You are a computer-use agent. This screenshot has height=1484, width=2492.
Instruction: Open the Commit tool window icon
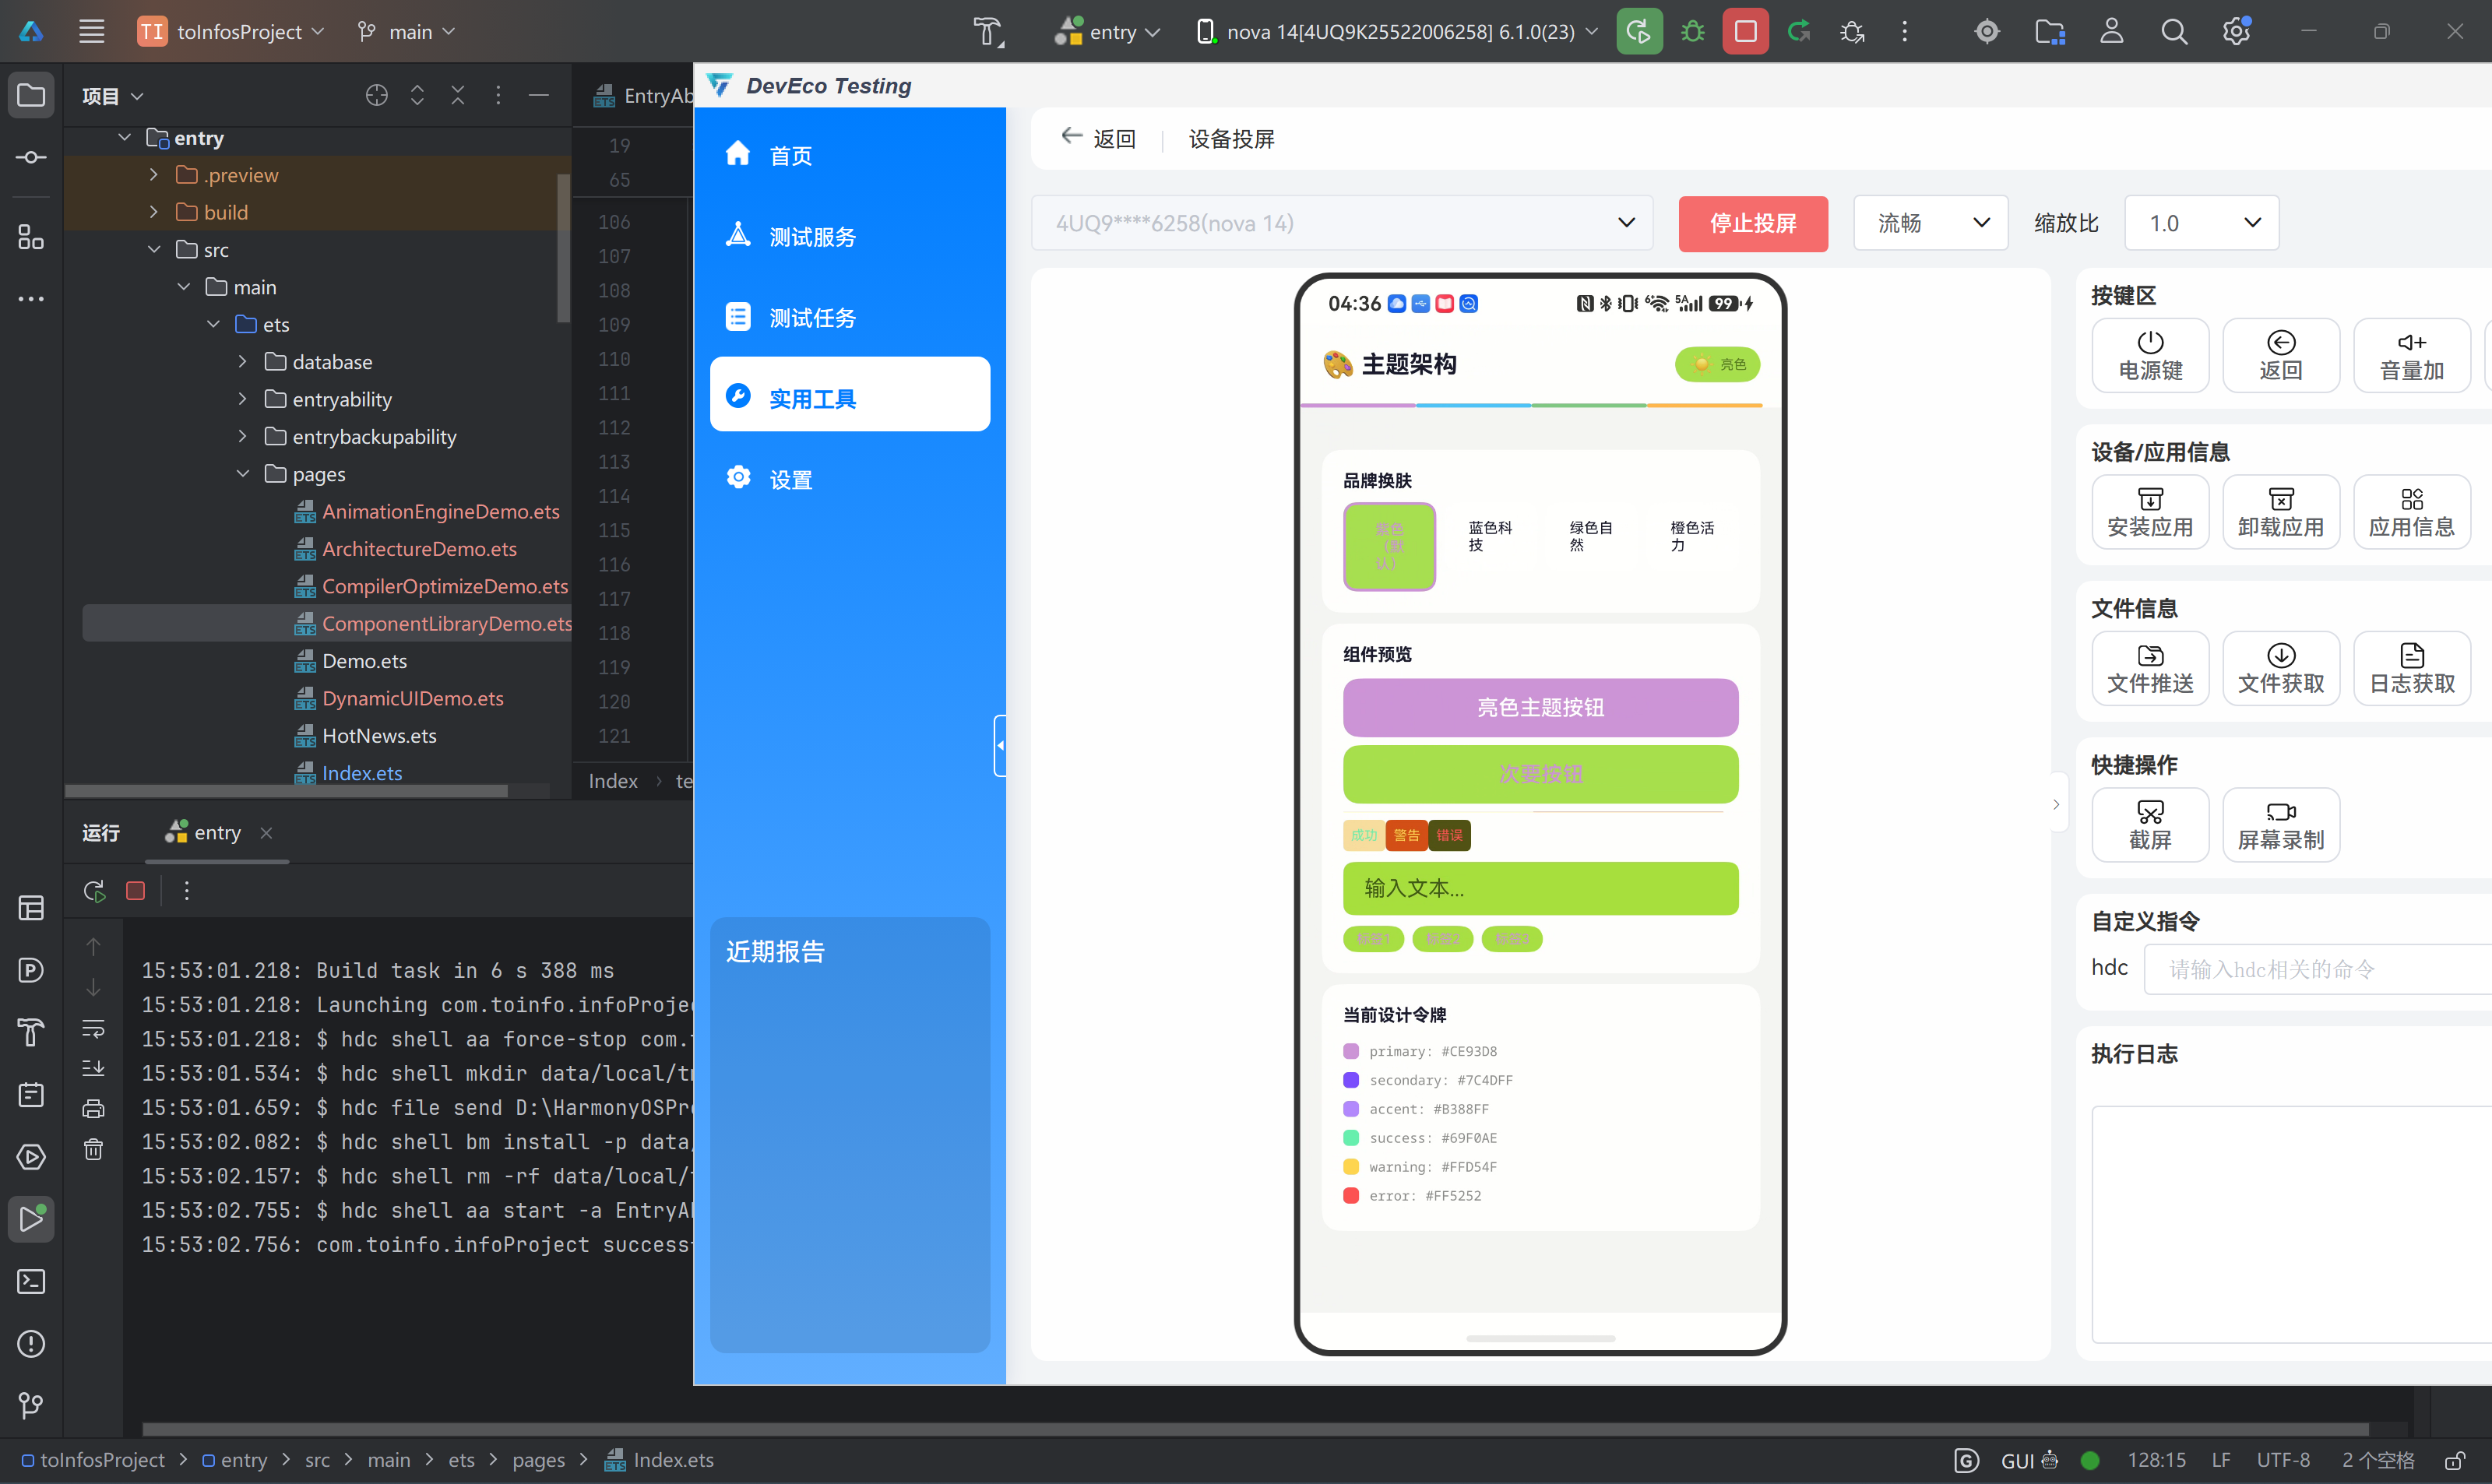point(31,157)
